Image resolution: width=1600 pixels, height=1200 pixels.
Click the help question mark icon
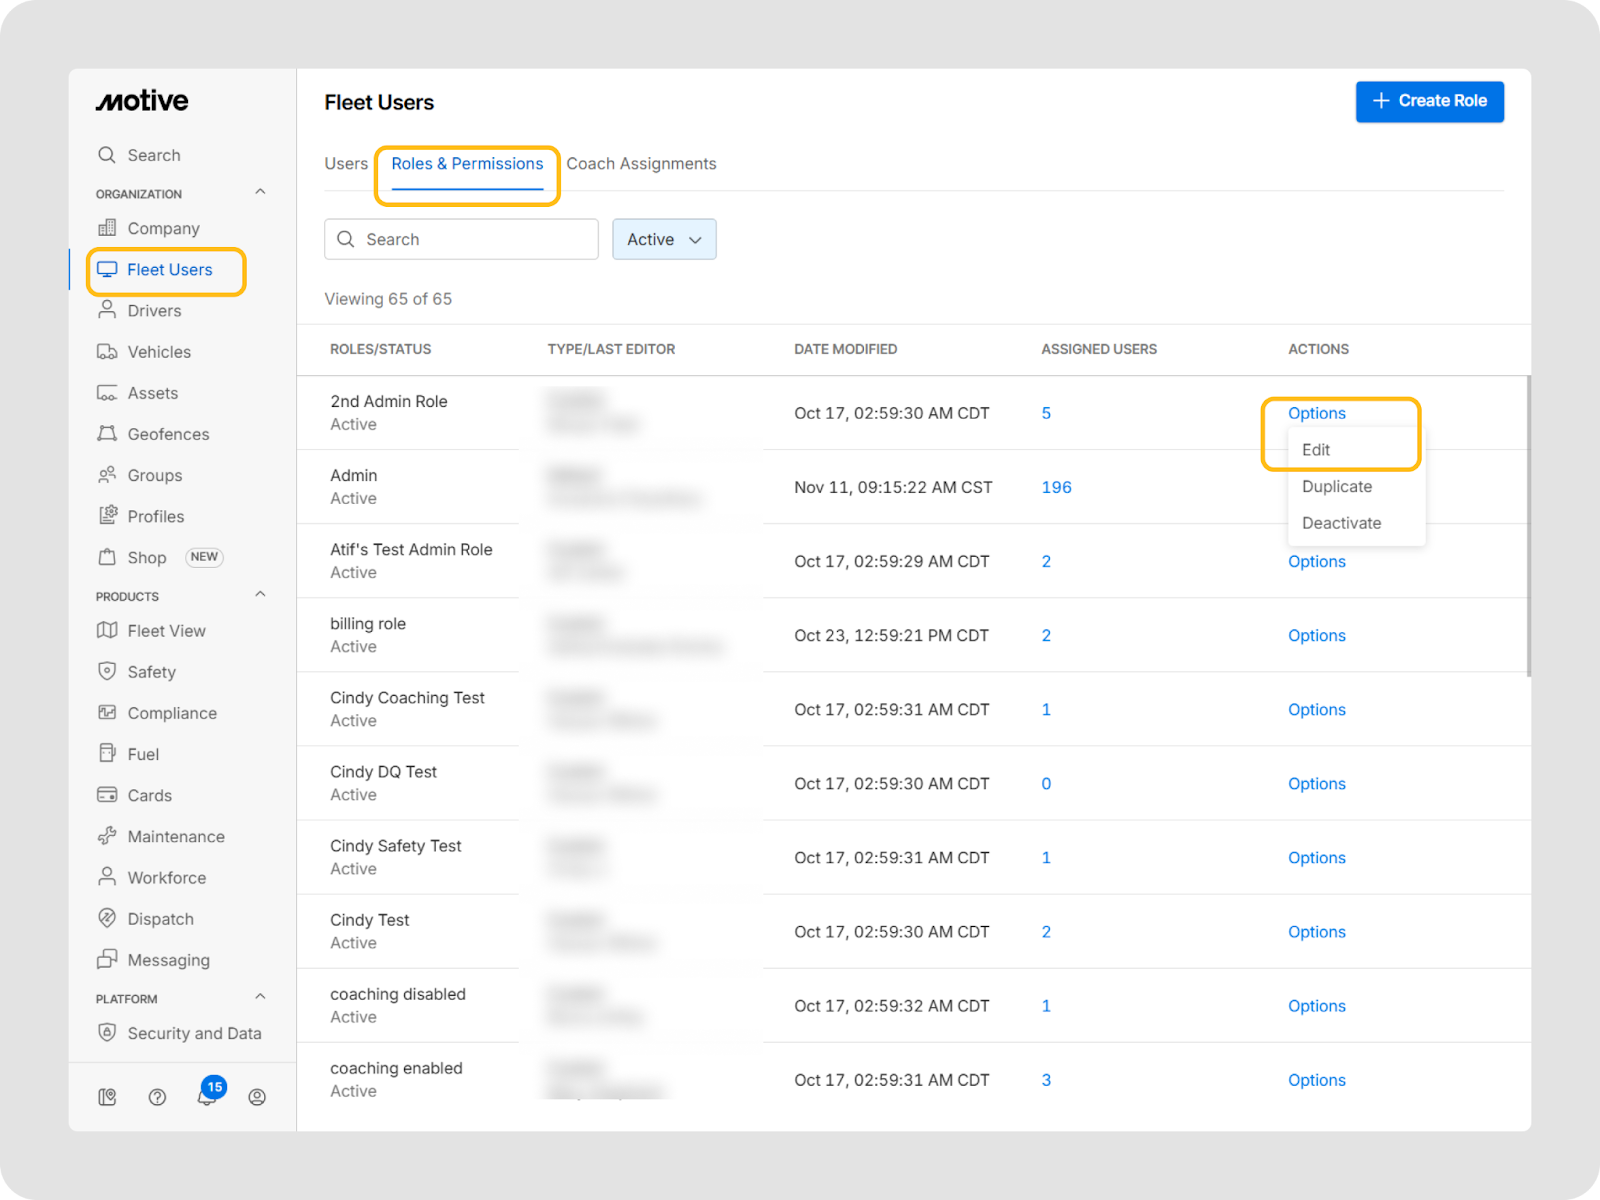pos(157,1097)
